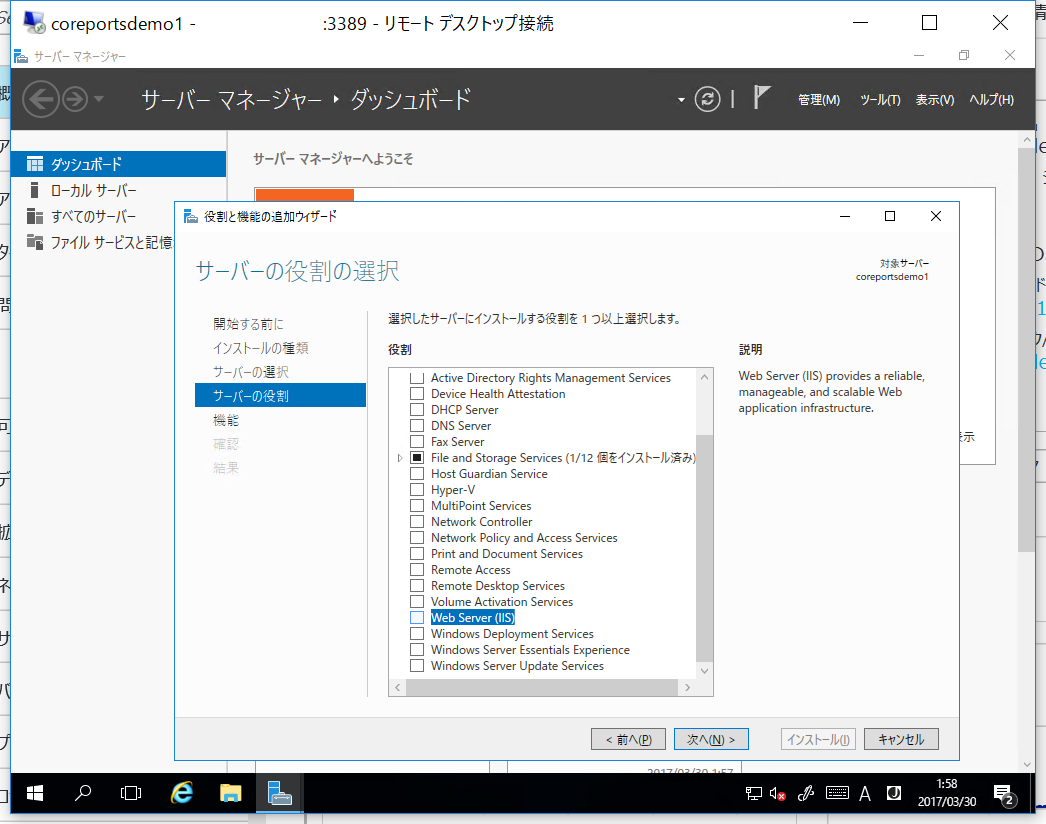This screenshot has width=1046, height=824.
Task: Open taskbar search
Action: [83, 793]
